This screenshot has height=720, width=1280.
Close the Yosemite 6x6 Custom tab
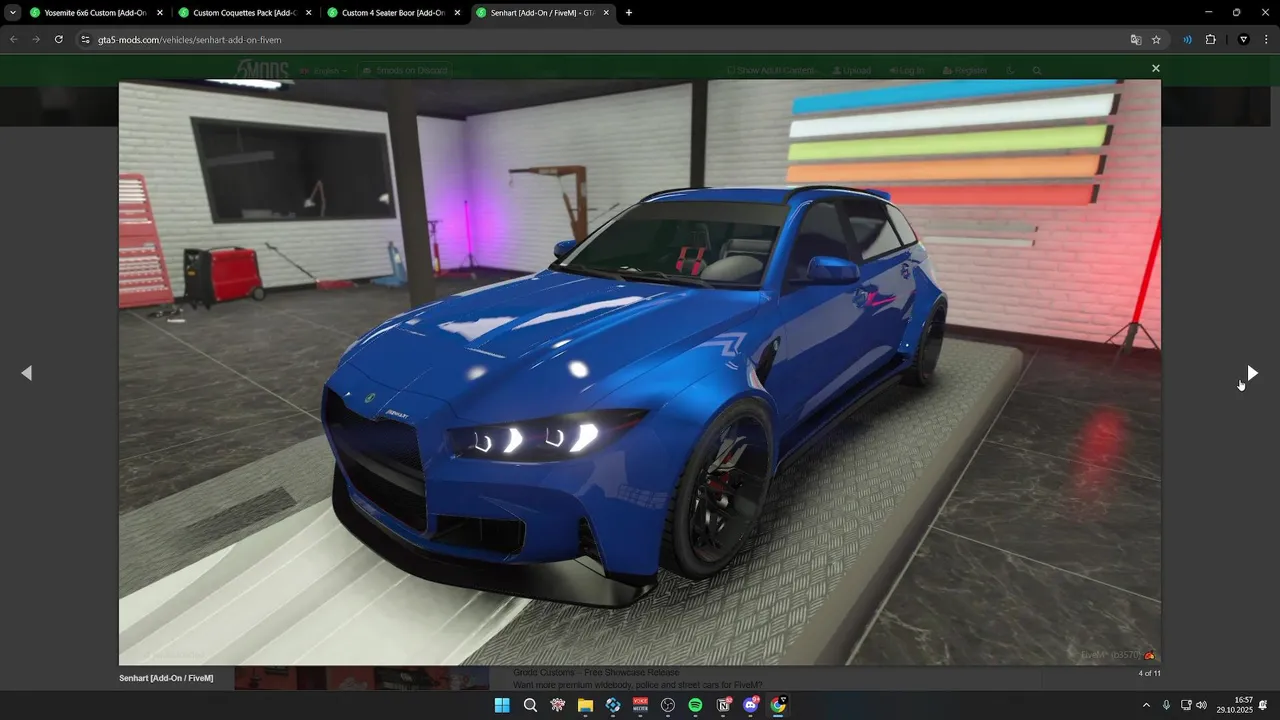pyautogui.click(x=160, y=13)
